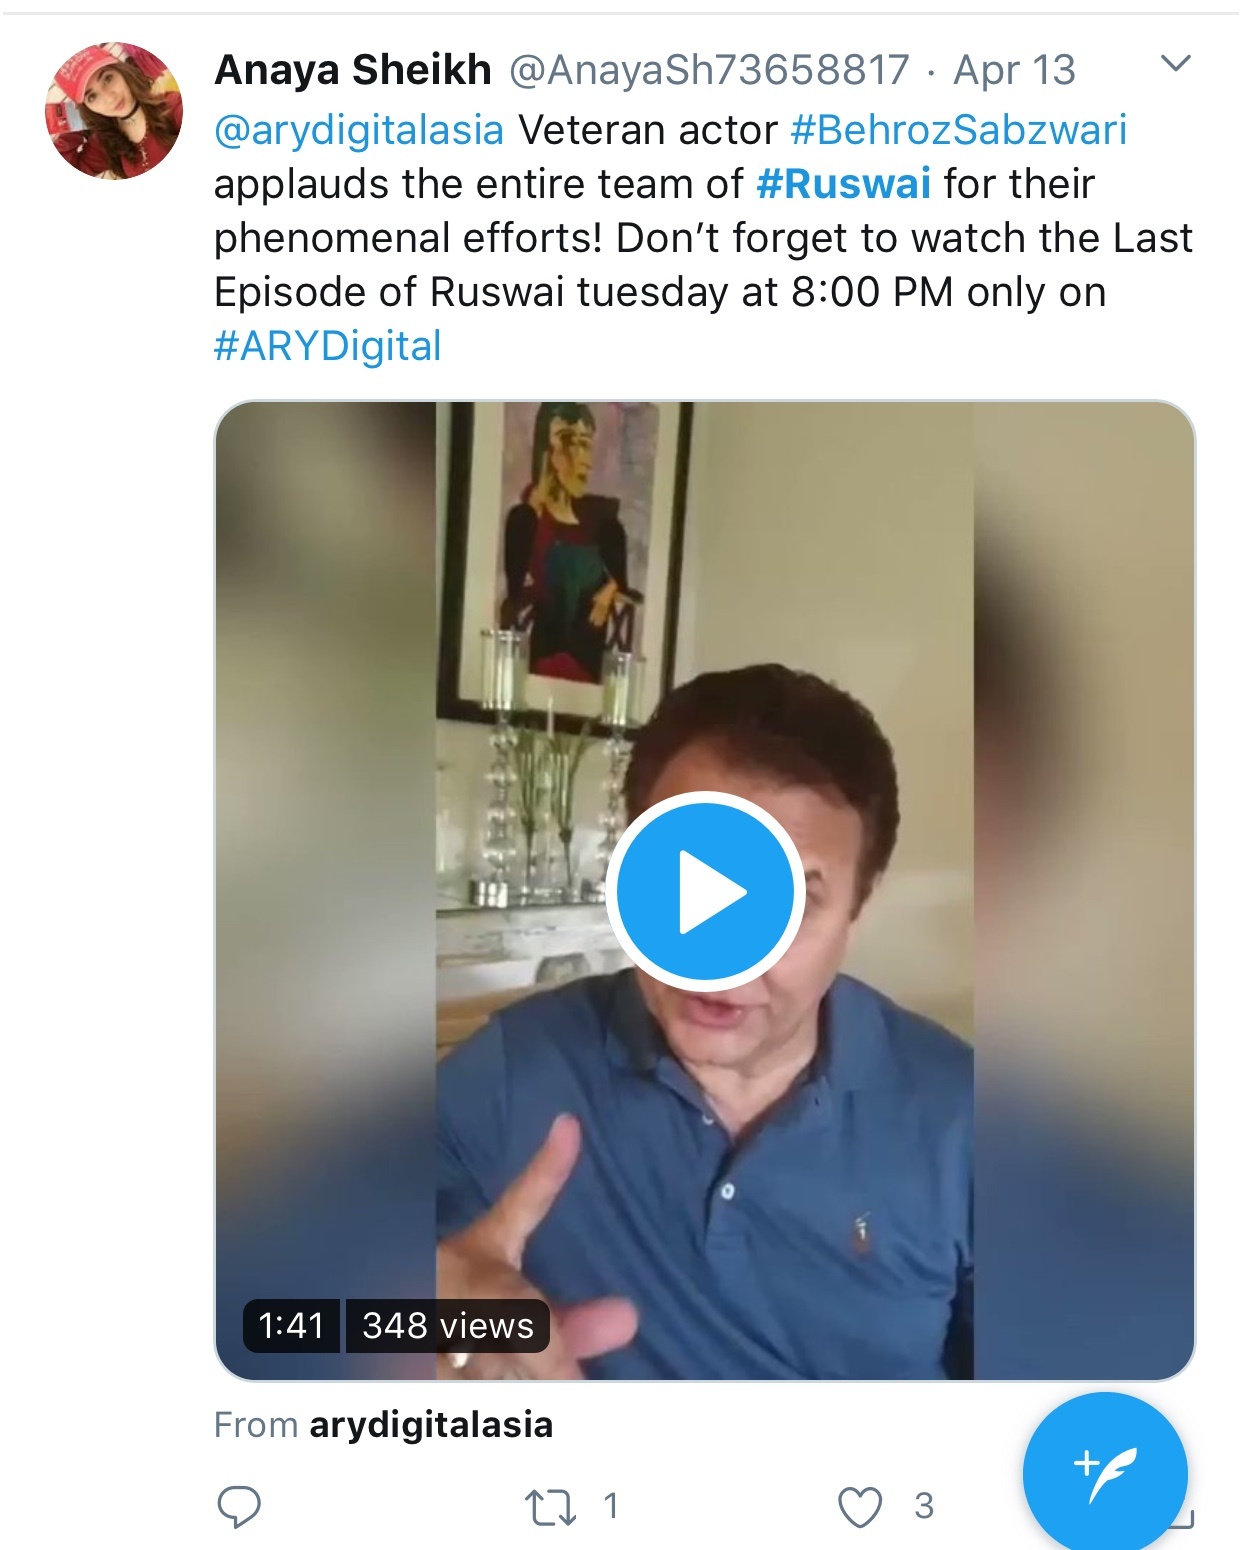
Task: Click the like count number 3
Action: coord(924,1506)
